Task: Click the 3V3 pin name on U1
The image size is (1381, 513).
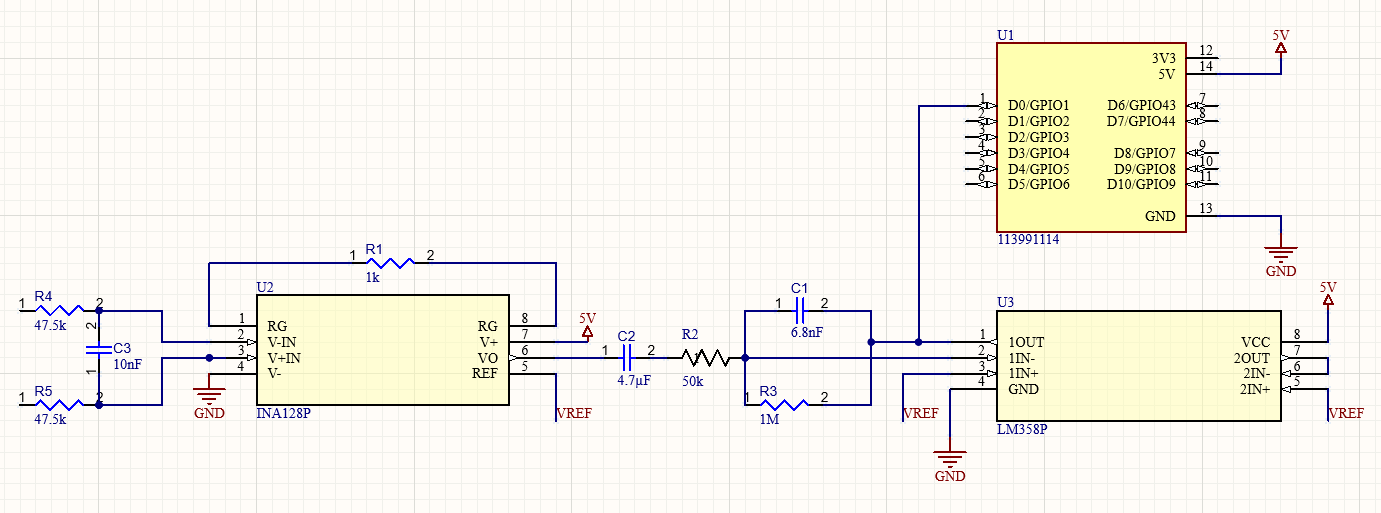Action: pos(1163,57)
